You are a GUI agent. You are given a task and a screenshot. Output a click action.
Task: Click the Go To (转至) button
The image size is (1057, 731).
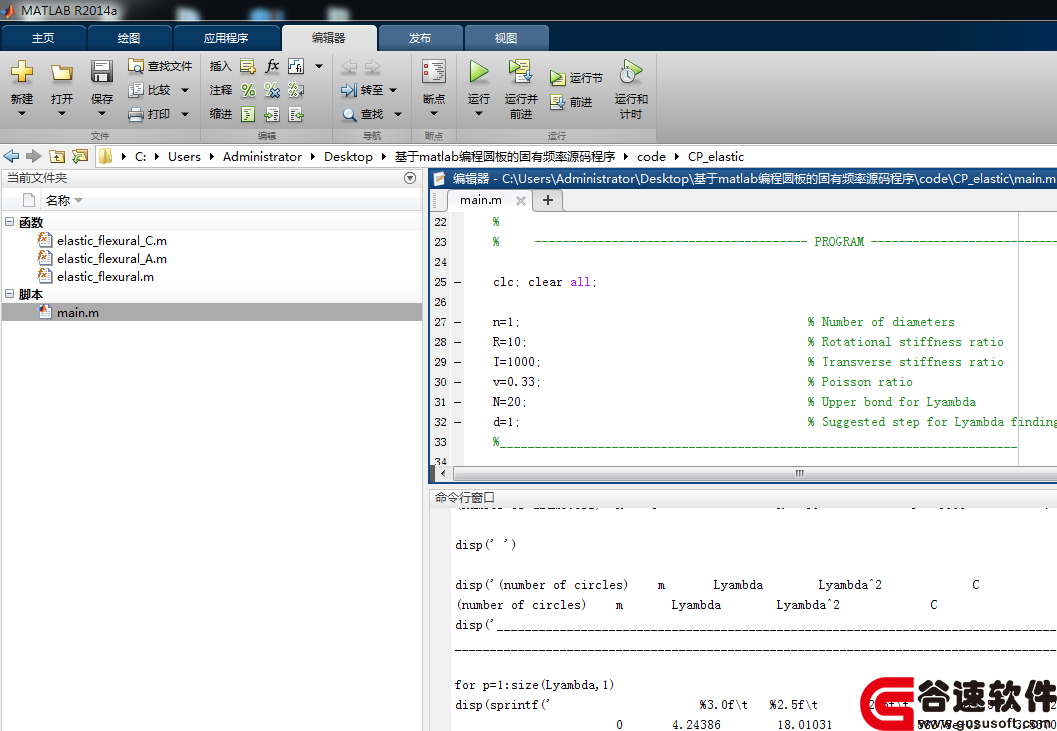point(362,90)
